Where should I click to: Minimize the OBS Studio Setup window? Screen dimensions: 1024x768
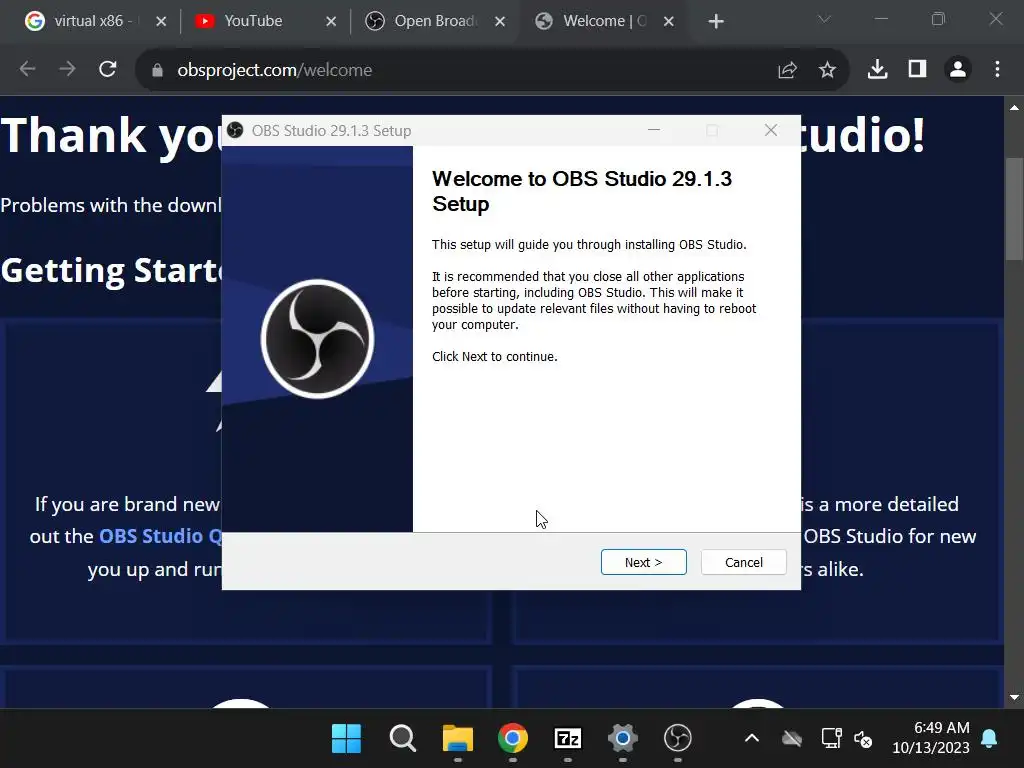[654, 131]
